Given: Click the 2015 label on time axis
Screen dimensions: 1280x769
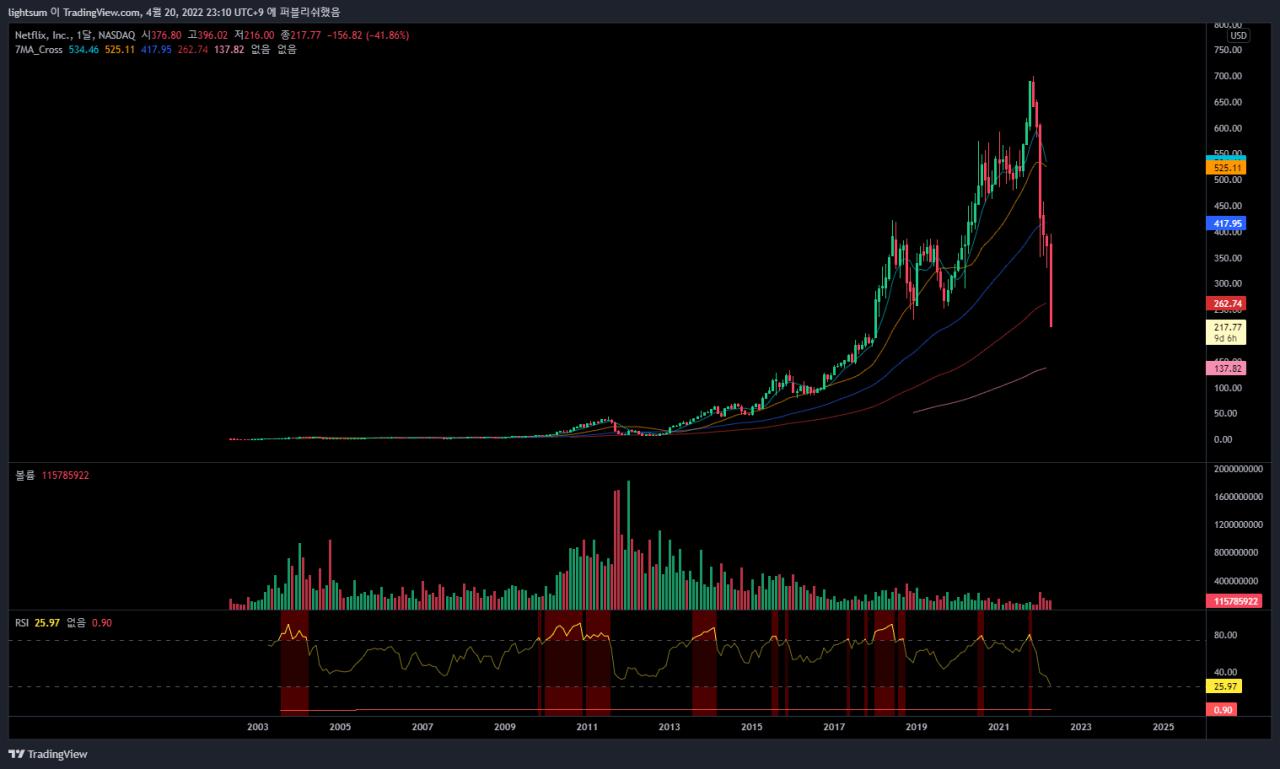Looking at the screenshot, I should [751, 727].
